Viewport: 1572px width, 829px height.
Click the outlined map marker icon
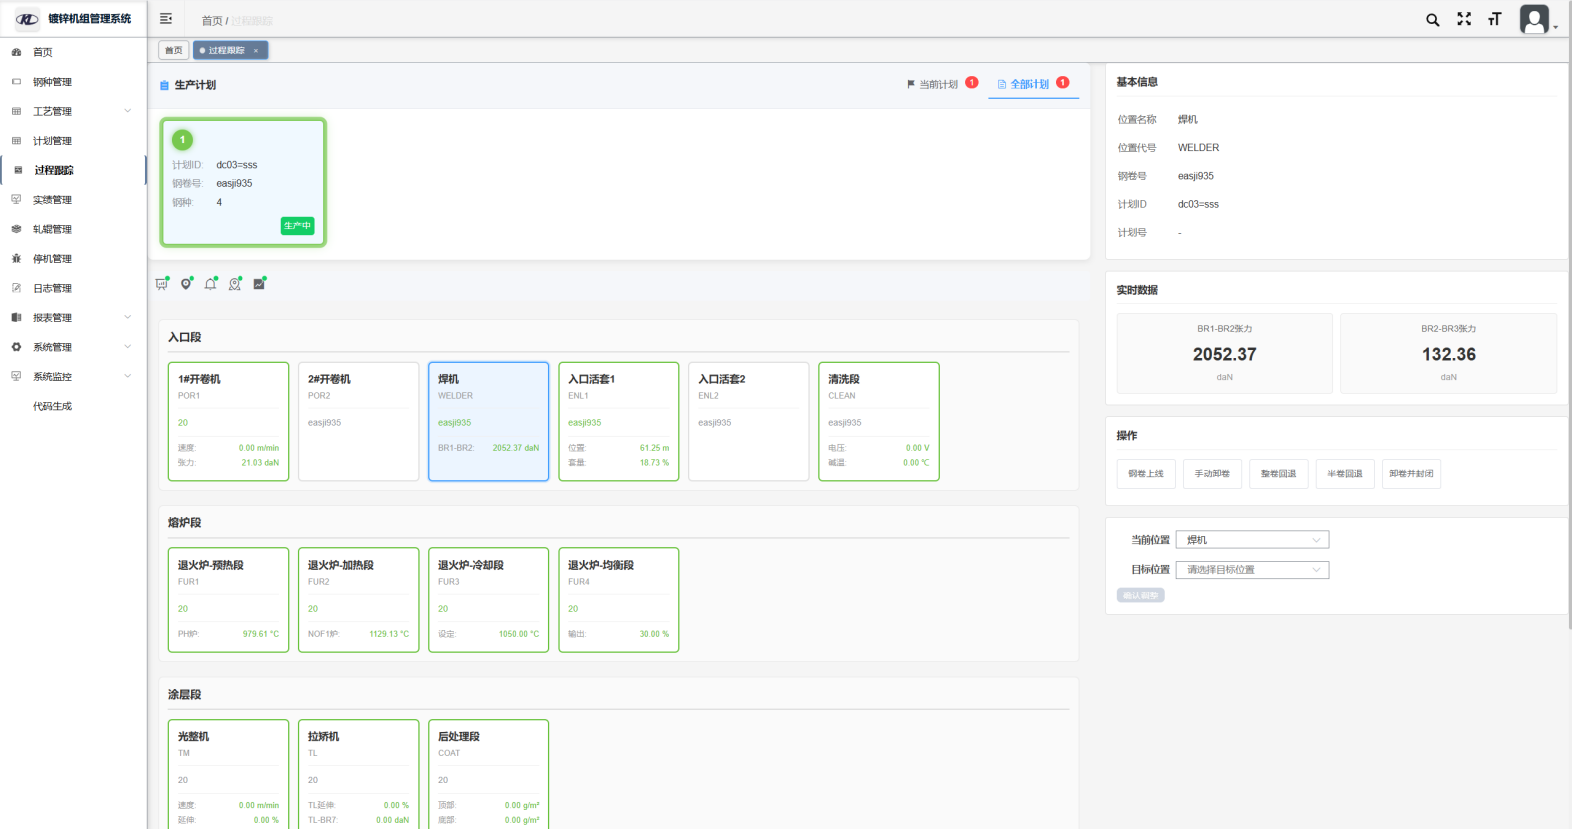tap(235, 284)
